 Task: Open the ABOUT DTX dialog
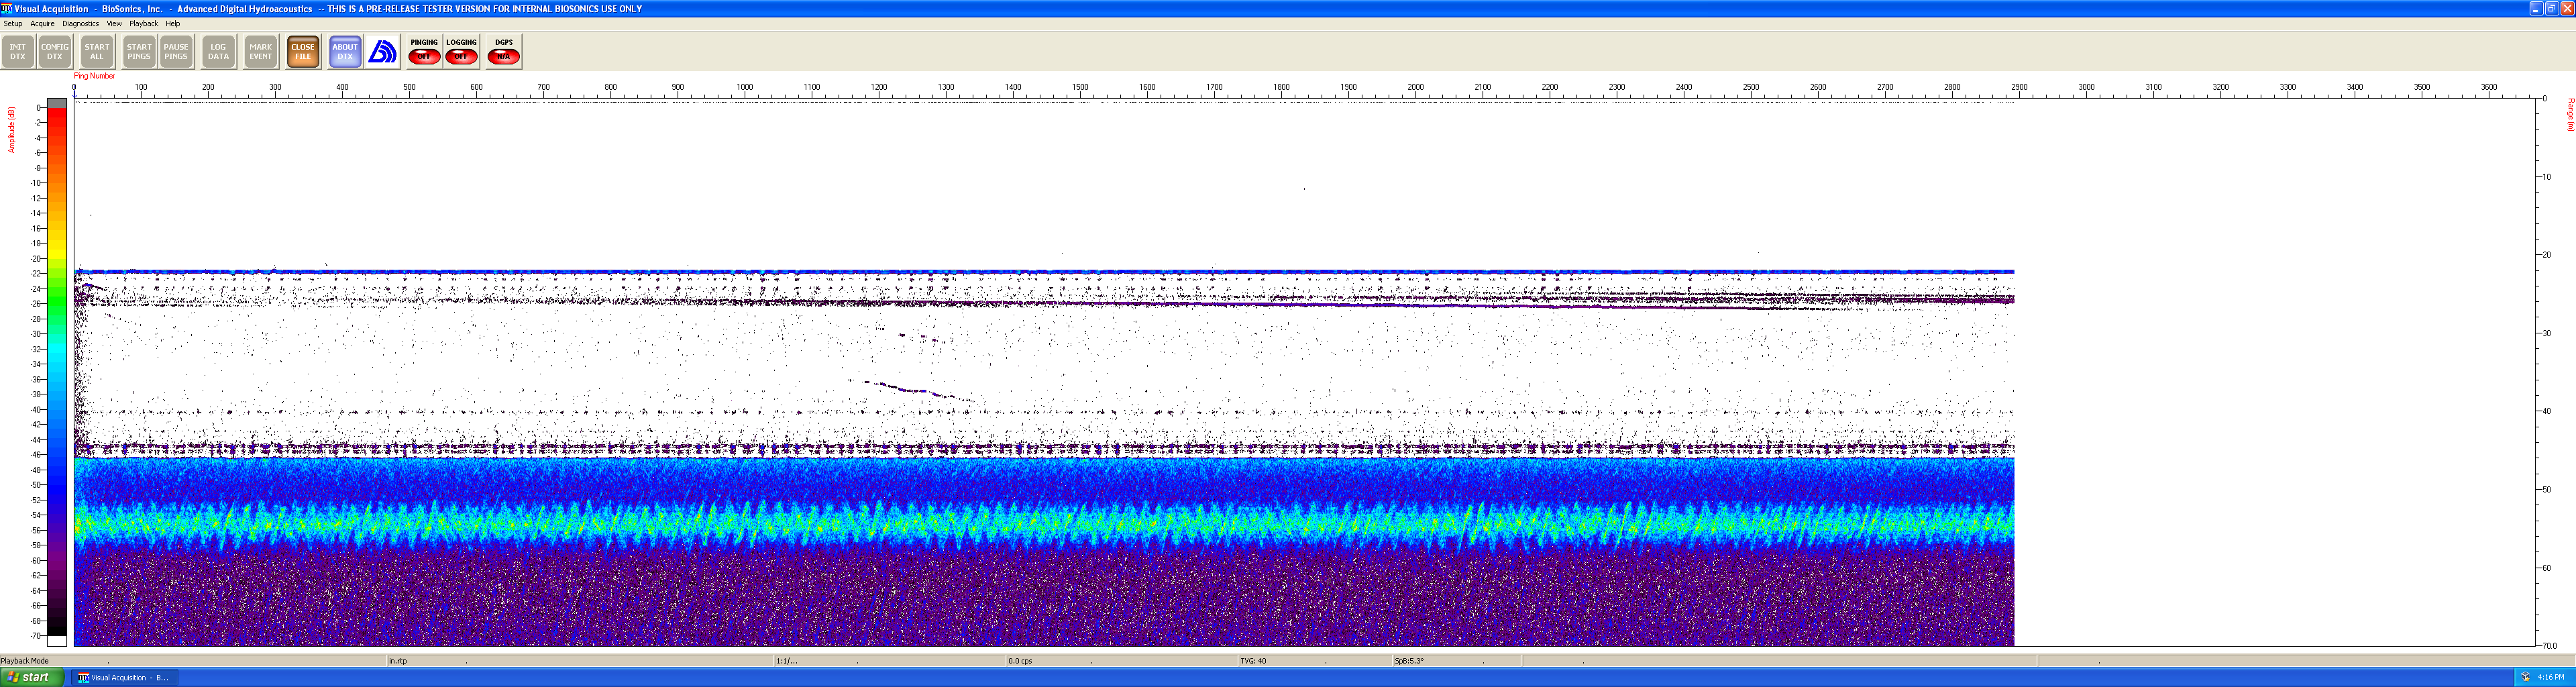coord(345,52)
